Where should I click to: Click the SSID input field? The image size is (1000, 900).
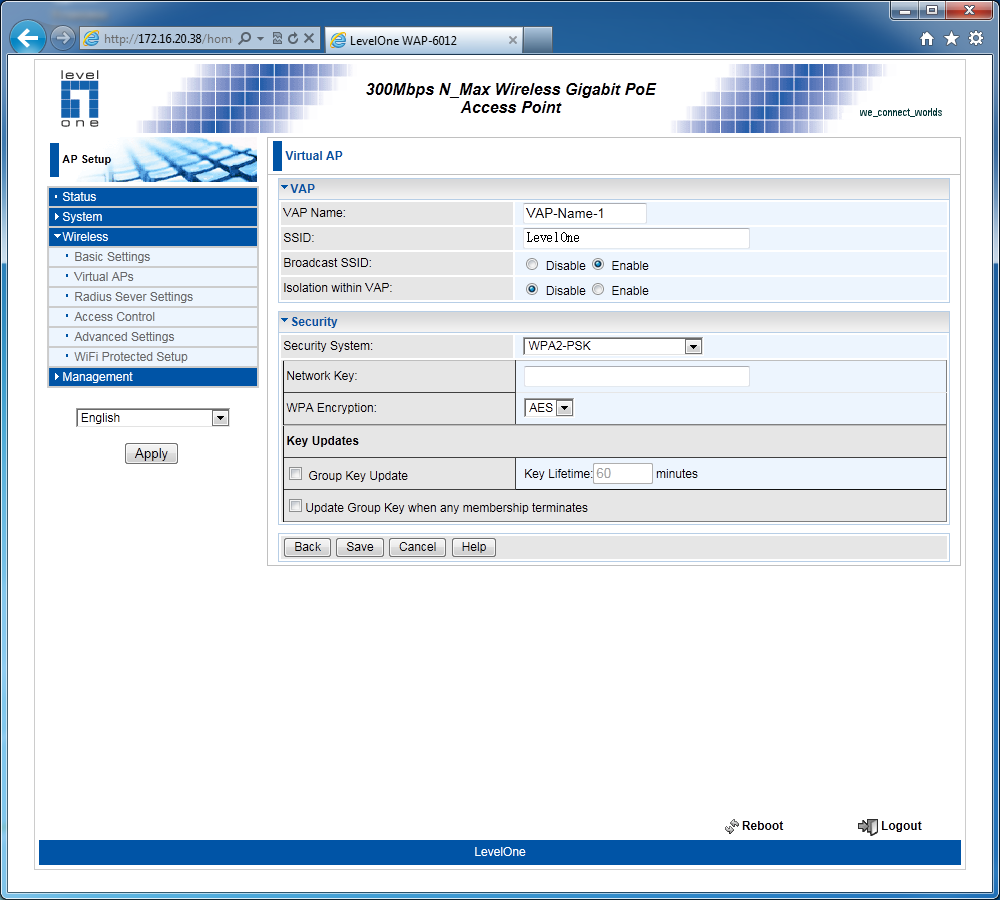(636, 238)
